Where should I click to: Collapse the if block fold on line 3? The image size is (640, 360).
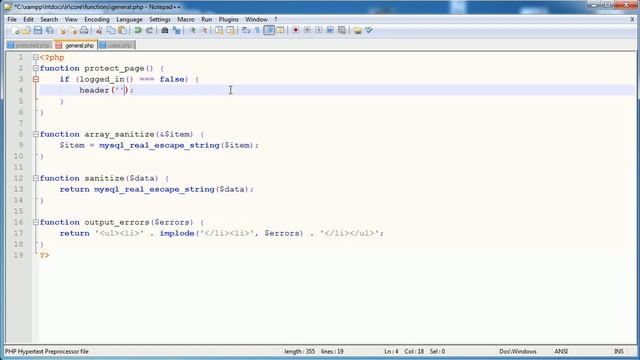(x=36, y=80)
